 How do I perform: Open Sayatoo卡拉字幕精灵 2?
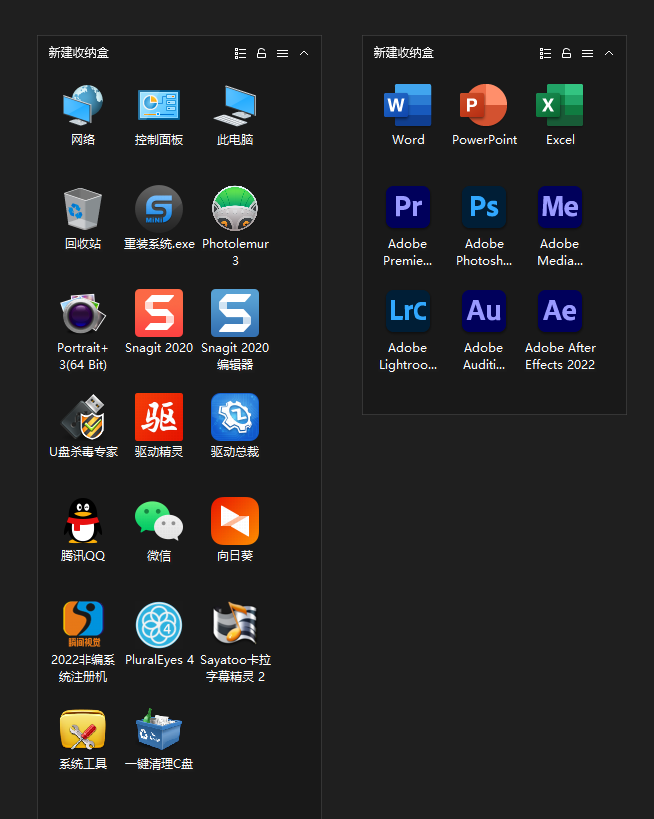[235, 623]
